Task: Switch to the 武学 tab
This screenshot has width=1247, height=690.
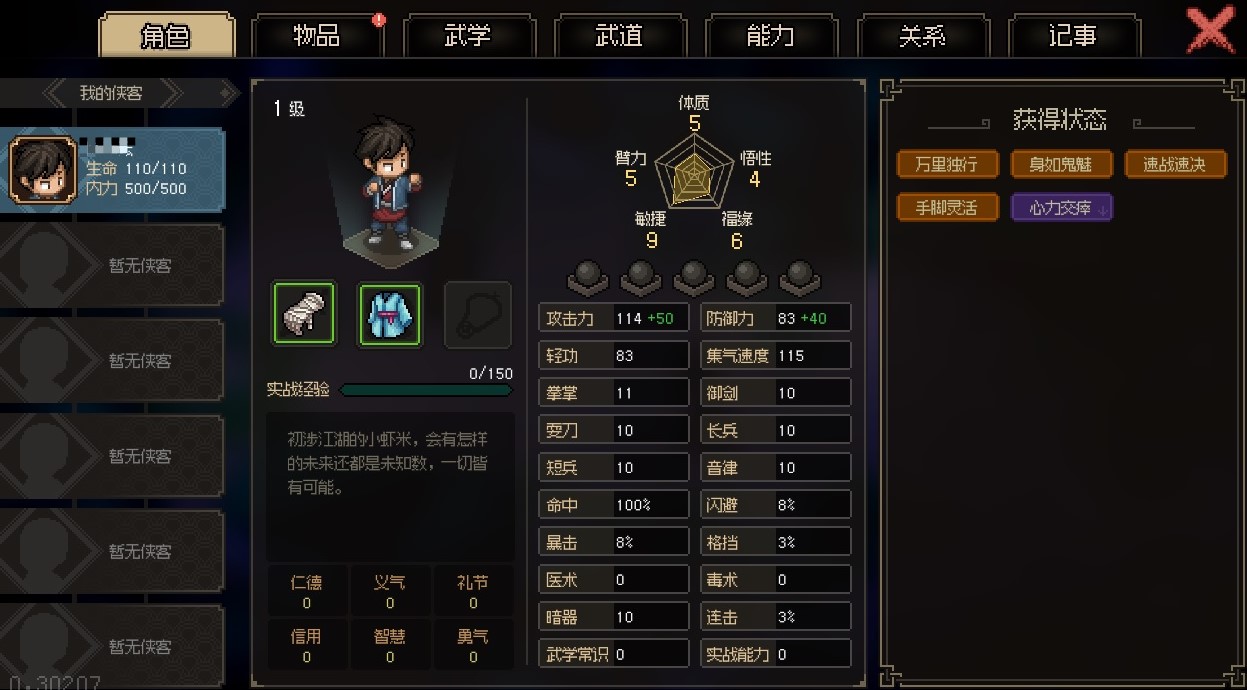Action: (468, 36)
